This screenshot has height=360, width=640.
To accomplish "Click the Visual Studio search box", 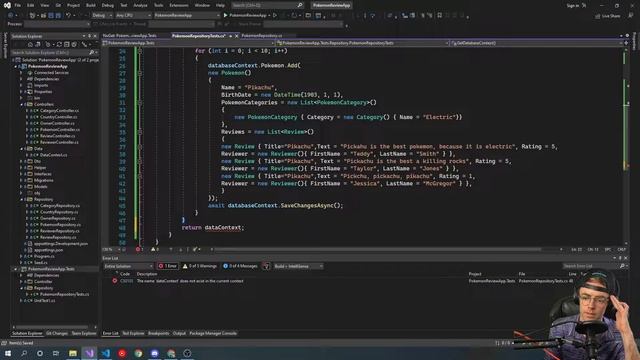I will tap(267, 5).
